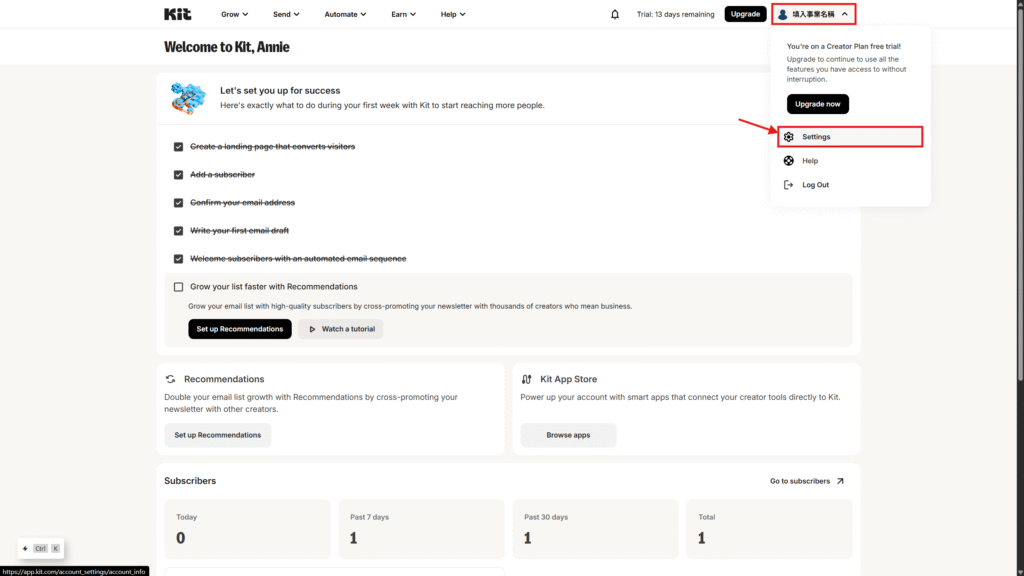The image size is (1024, 576).
Task: Click the Log Out door icon
Action: coord(789,185)
